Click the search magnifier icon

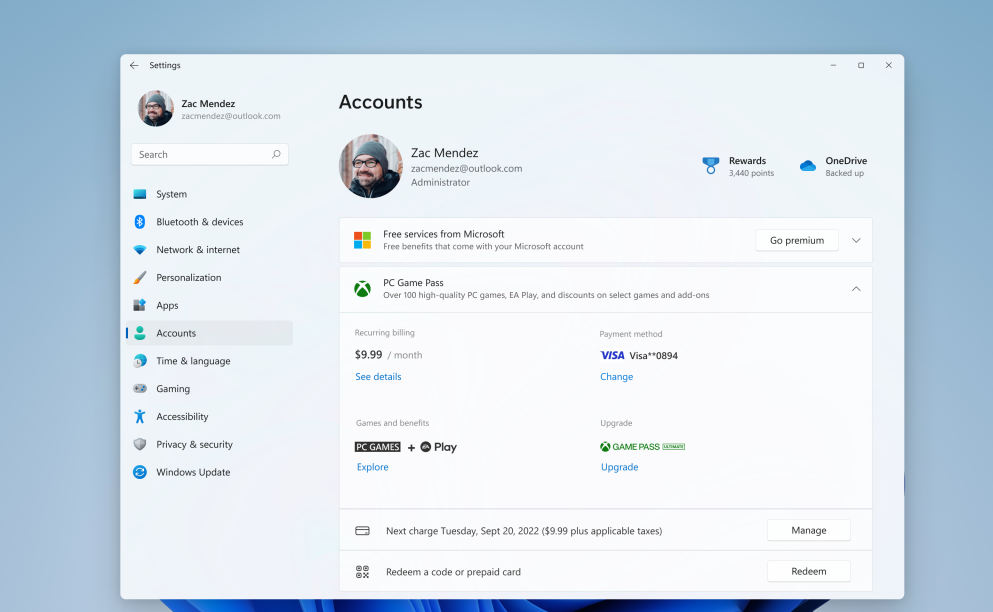(x=276, y=155)
